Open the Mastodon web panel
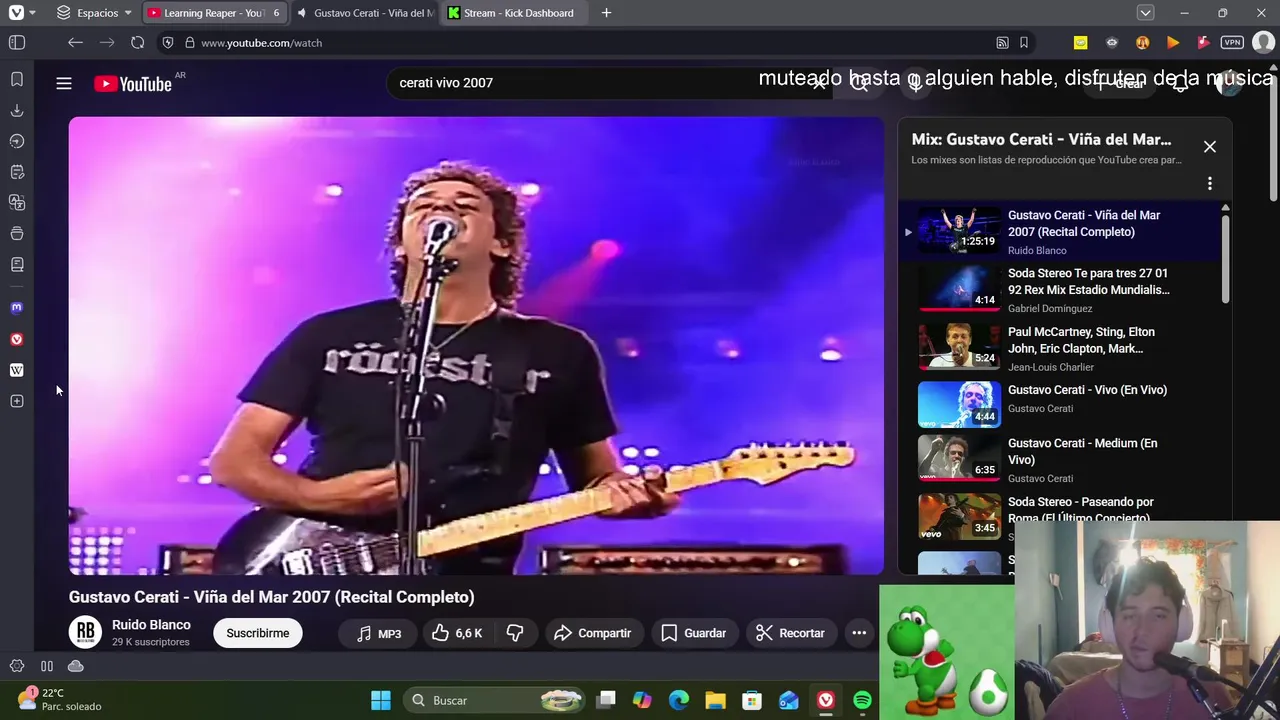Image resolution: width=1280 pixels, height=720 pixels. 16,308
